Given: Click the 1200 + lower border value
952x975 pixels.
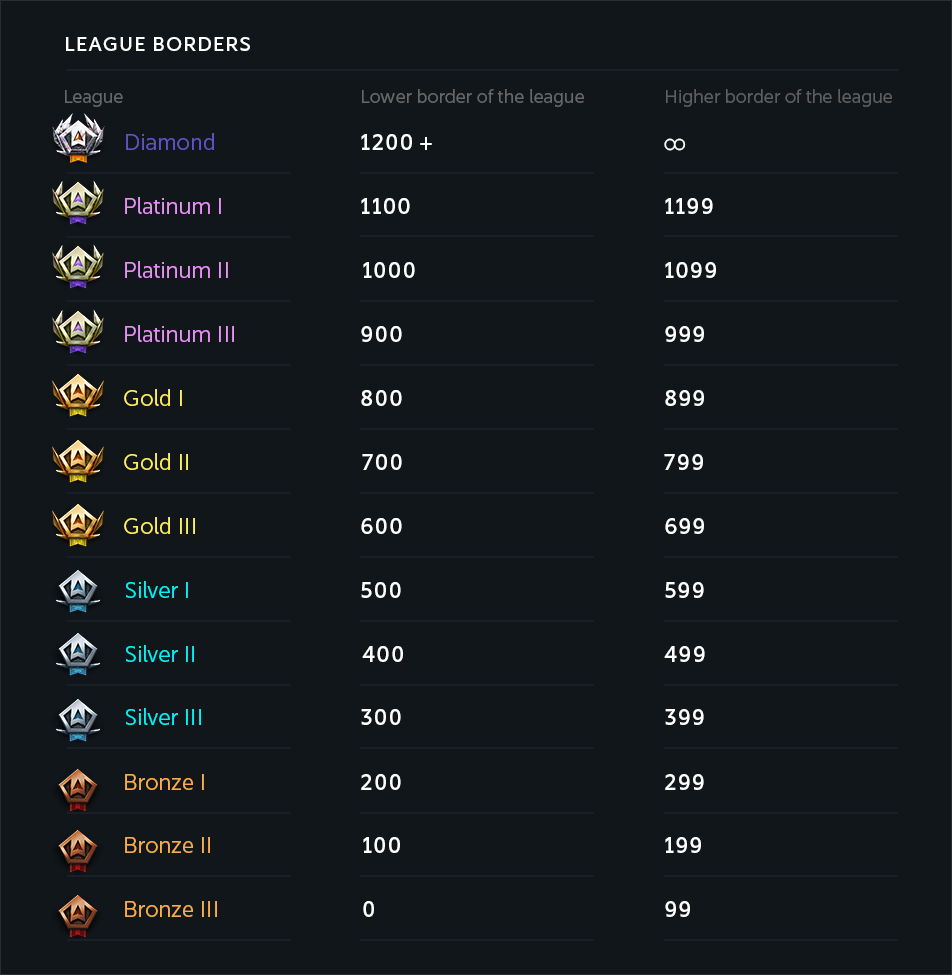Looking at the screenshot, I should click(396, 142).
